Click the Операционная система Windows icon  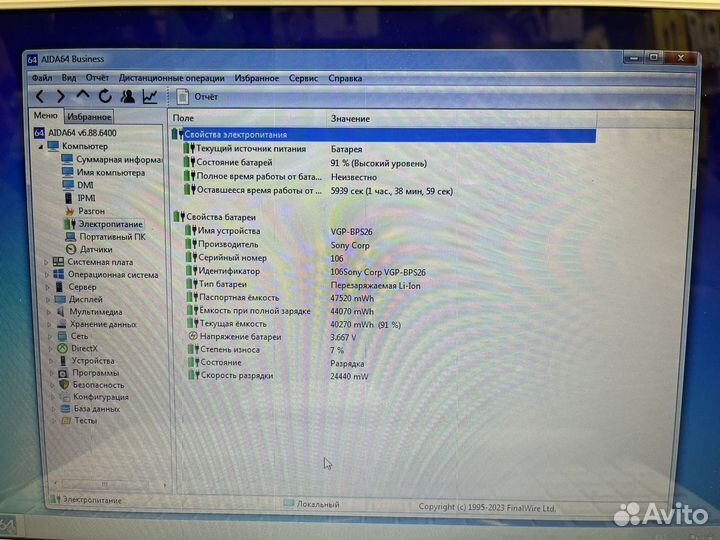click(x=59, y=274)
